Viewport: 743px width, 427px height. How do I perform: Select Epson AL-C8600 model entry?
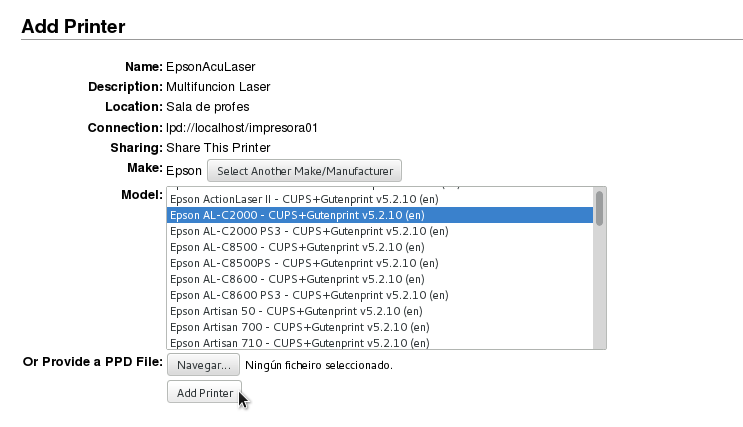click(380, 279)
